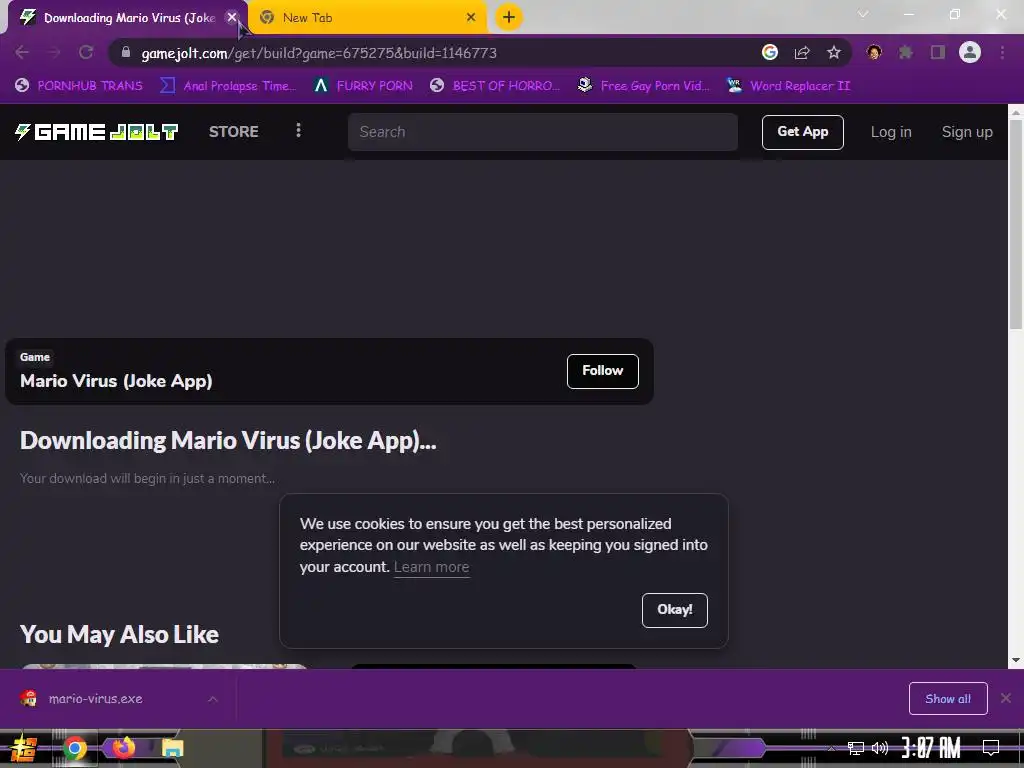This screenshot has width=1024, height=768.
Task: Click the volume speaker icon in tray
Action: (880, 748)
